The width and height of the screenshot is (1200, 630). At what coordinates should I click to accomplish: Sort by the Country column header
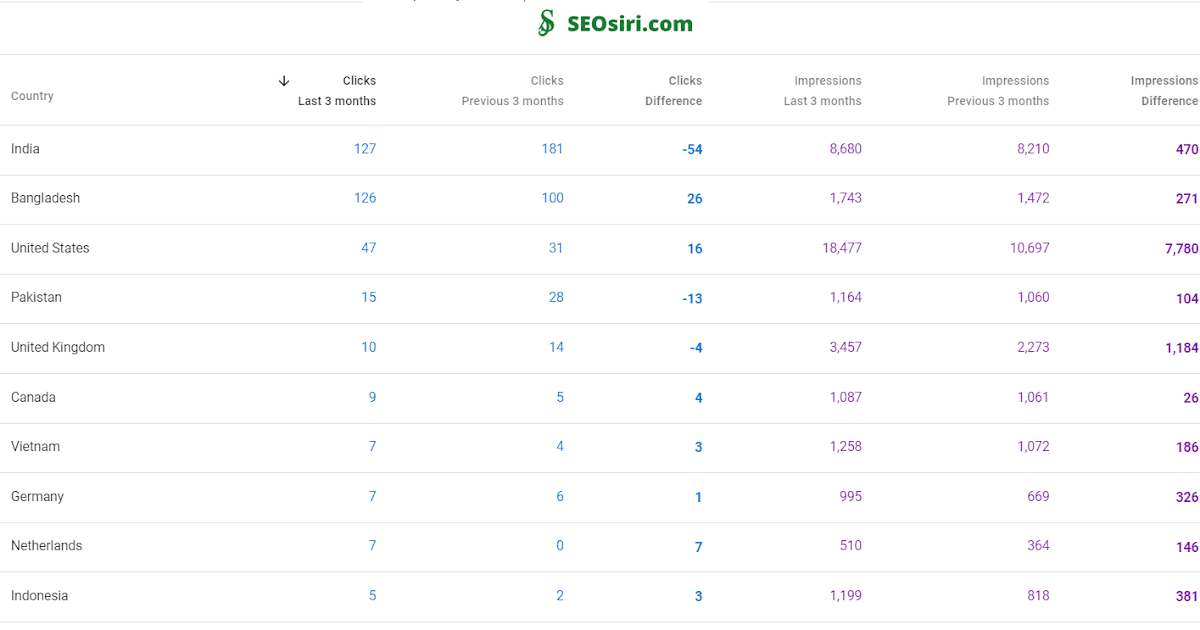[x=32, y=95]
